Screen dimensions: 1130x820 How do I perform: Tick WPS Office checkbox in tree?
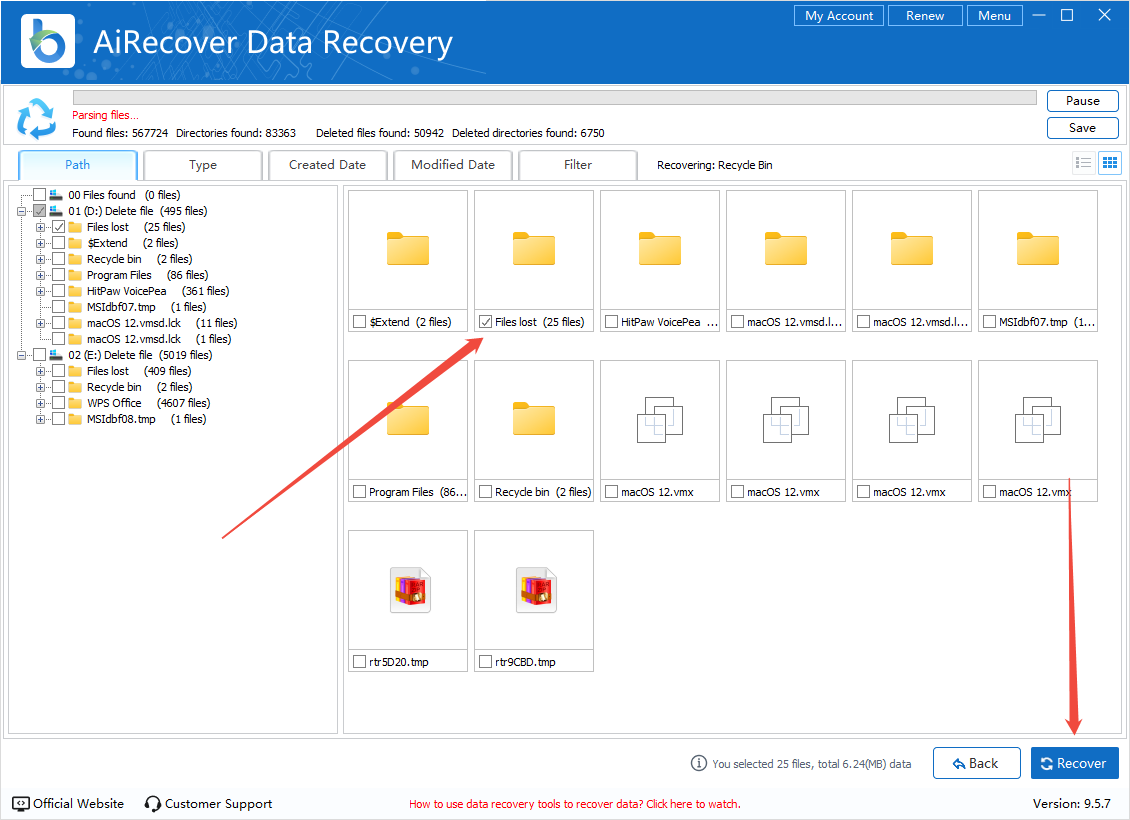click(59, 403)
